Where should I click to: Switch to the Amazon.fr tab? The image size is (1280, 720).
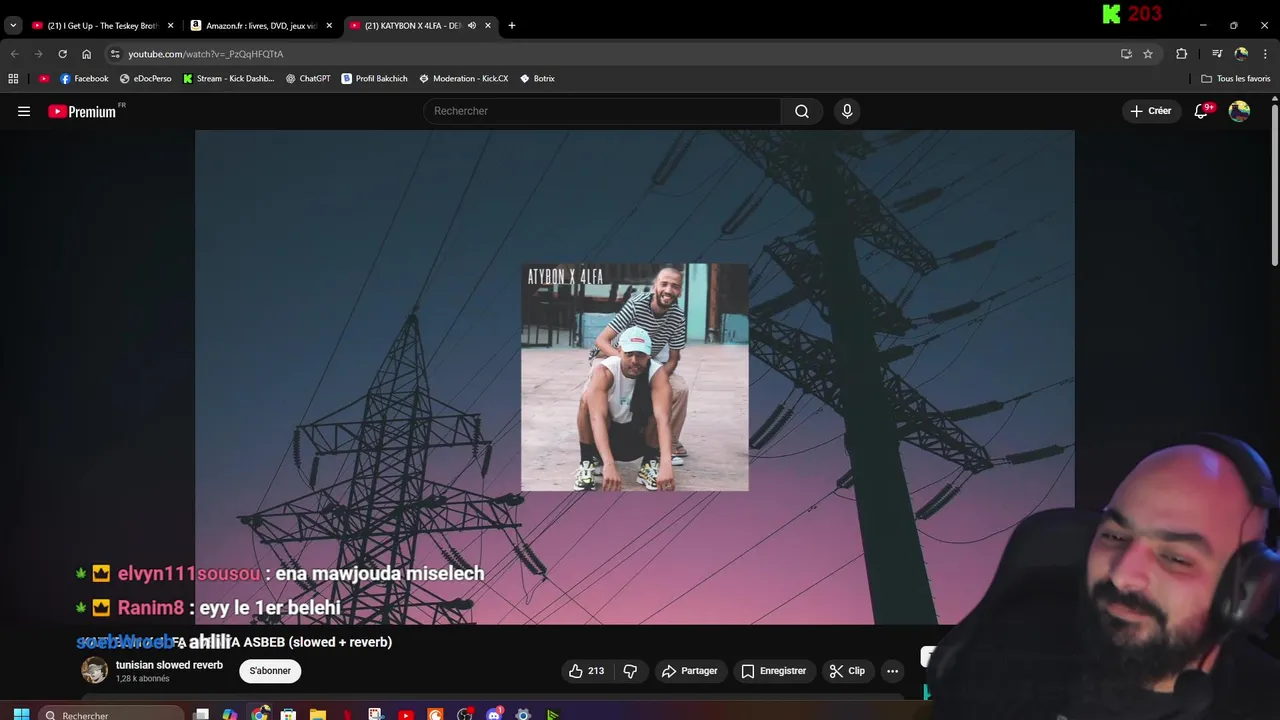tap(262, 25)
